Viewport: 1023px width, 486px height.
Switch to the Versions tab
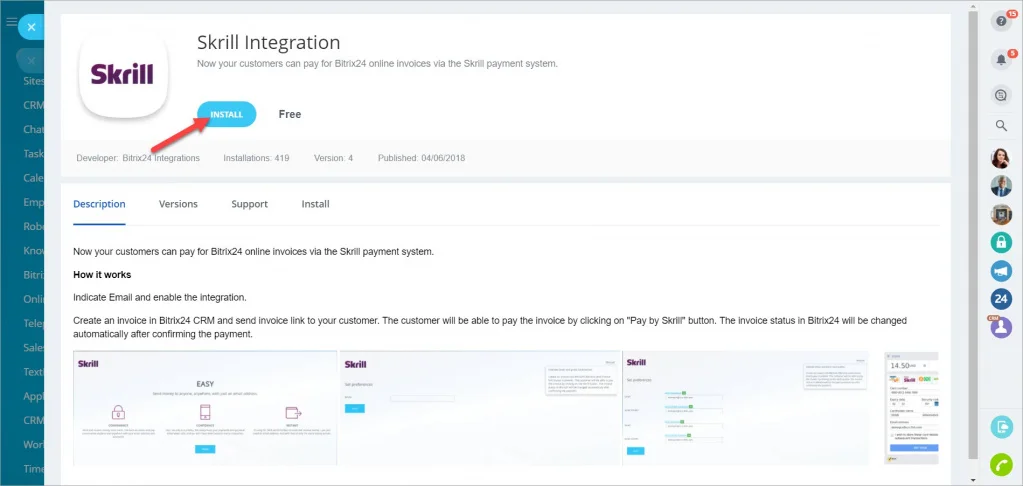(x=178, y=204)
